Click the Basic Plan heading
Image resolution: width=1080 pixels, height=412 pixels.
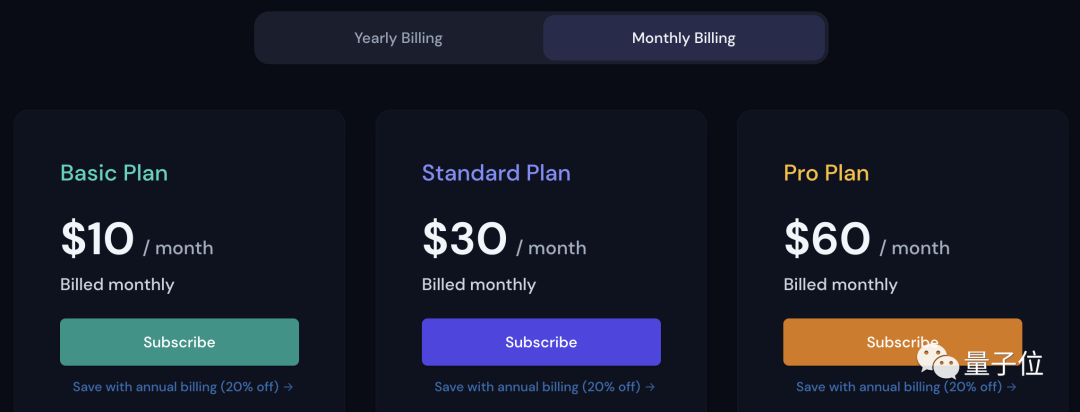(x=114, y=173)
